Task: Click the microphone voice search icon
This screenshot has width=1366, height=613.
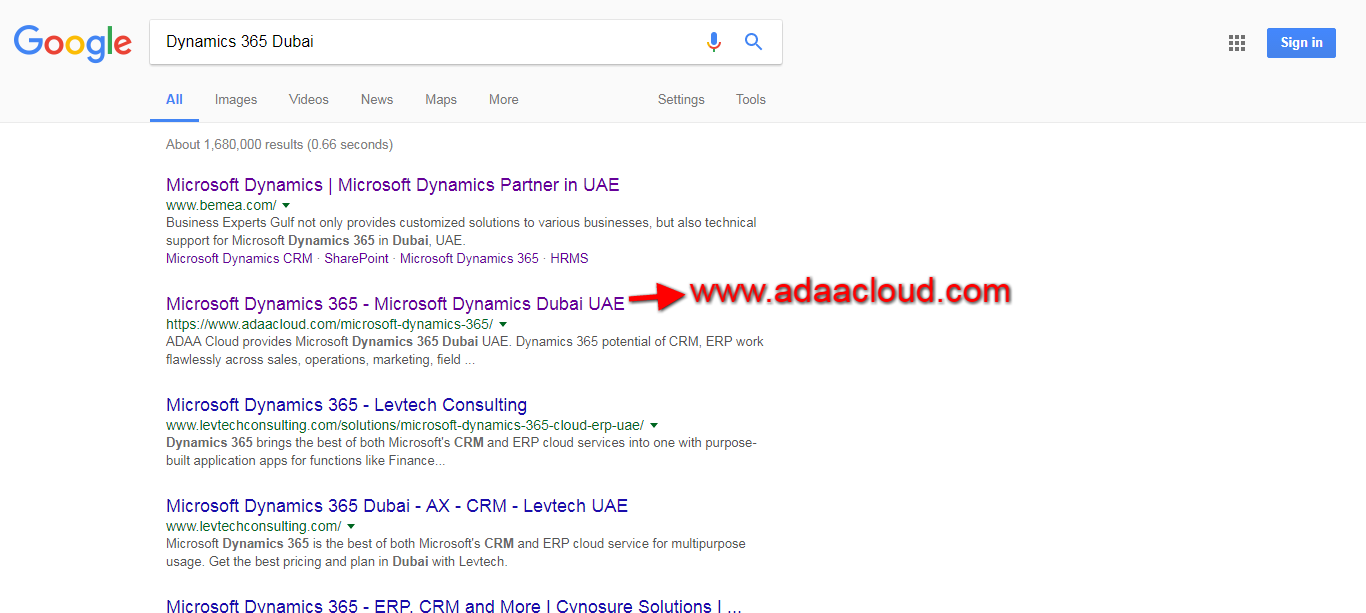Action: coord(713,42)
